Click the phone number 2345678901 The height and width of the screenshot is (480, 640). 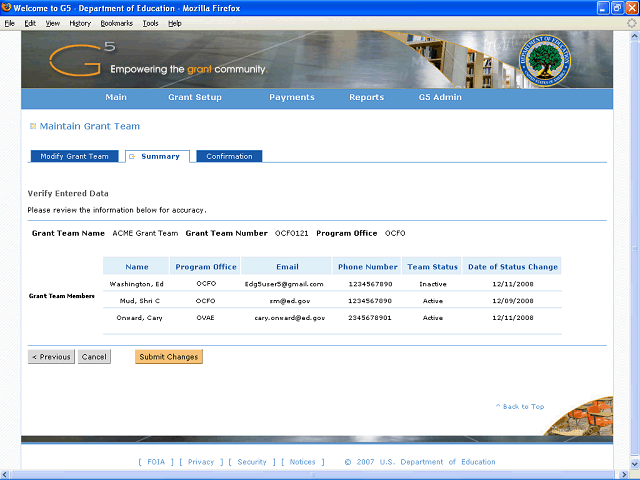[370, 318]
